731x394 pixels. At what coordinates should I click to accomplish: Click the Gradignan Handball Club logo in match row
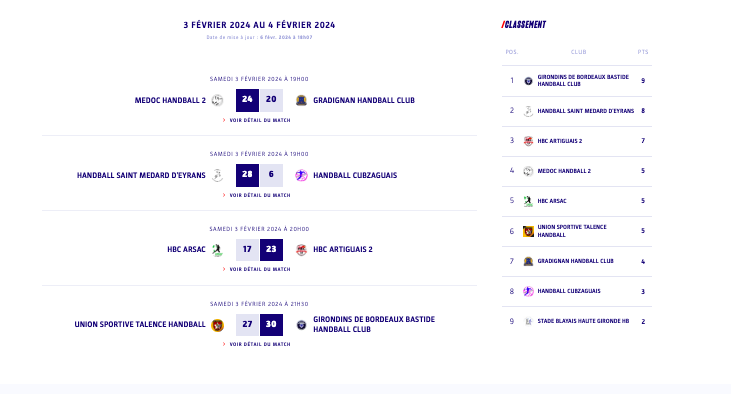click(x=301, y=100)
